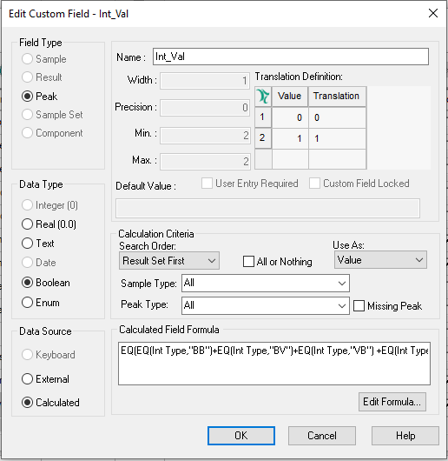Screen dimensions: 448x461
Task: Click the Precision field
Action: pos(205,108)
